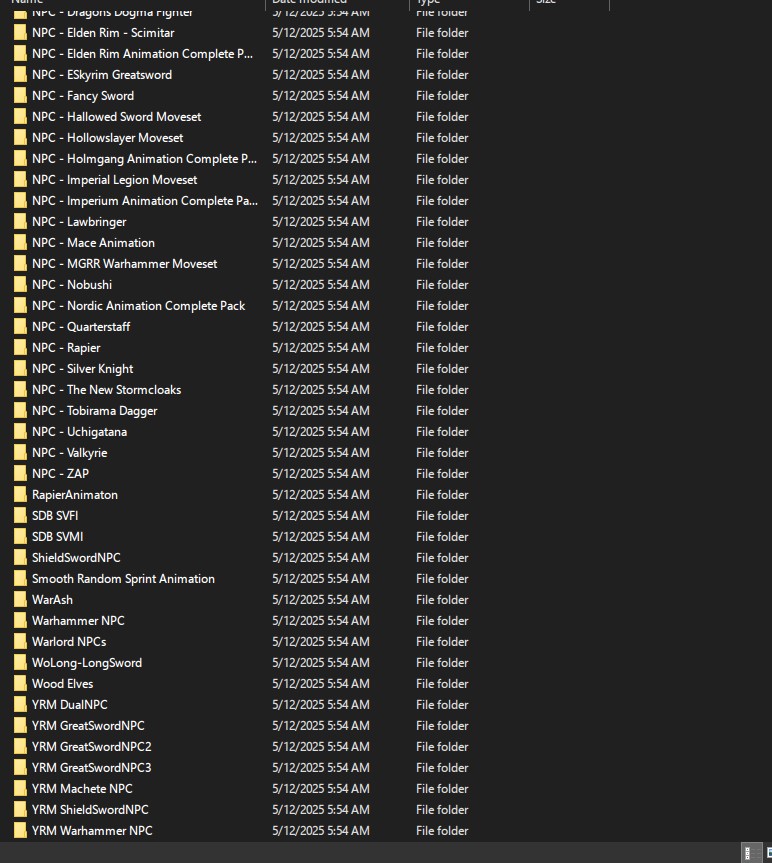772x863 pixels.
Task: Click the Wood Elves folder icon
Action: [x=20, y=684]
